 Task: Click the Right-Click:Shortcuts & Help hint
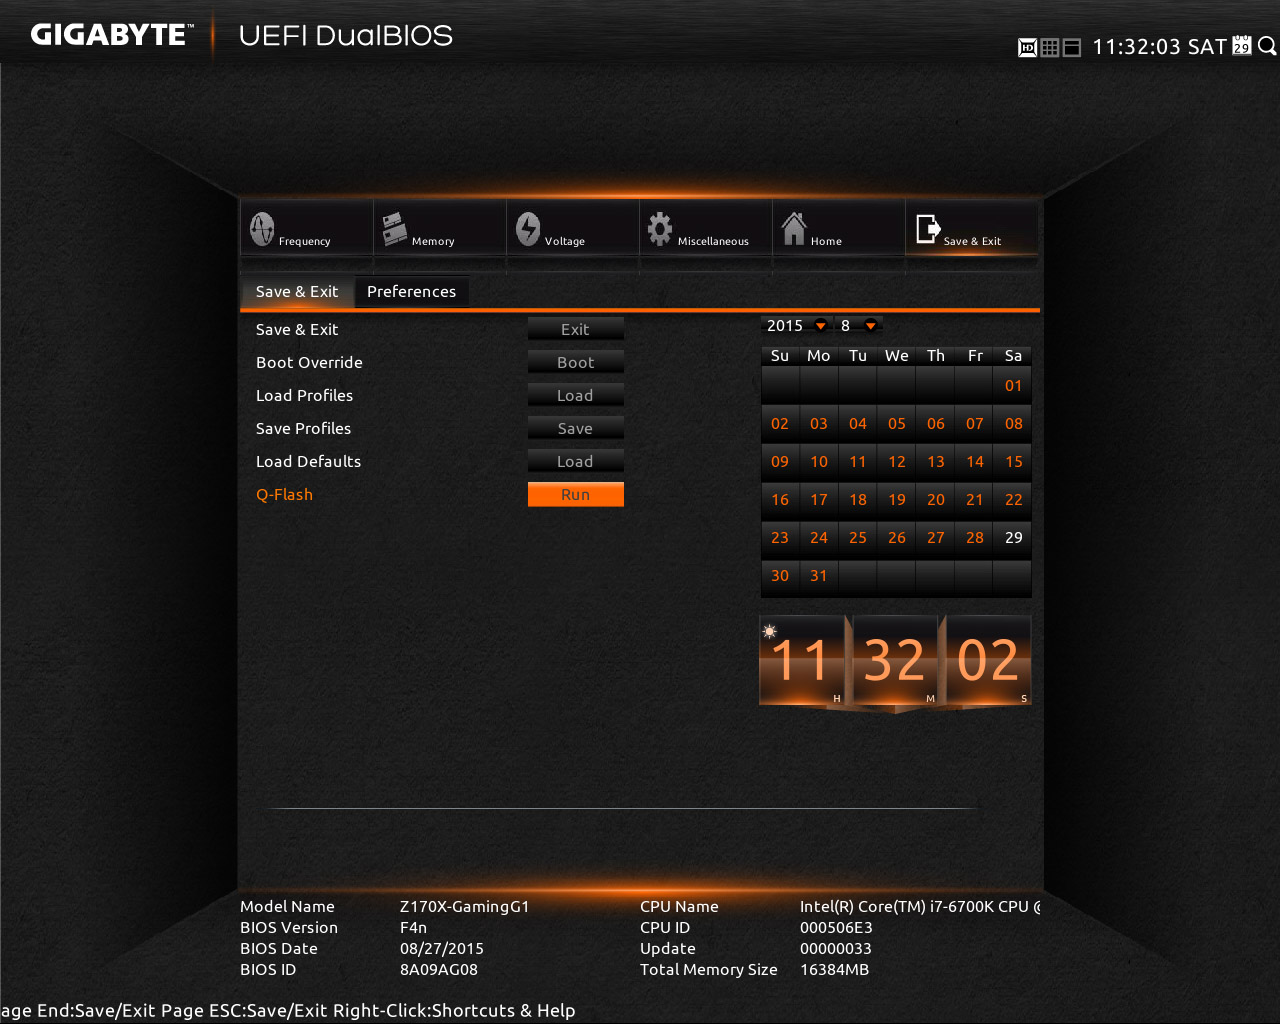(454, 1010)
